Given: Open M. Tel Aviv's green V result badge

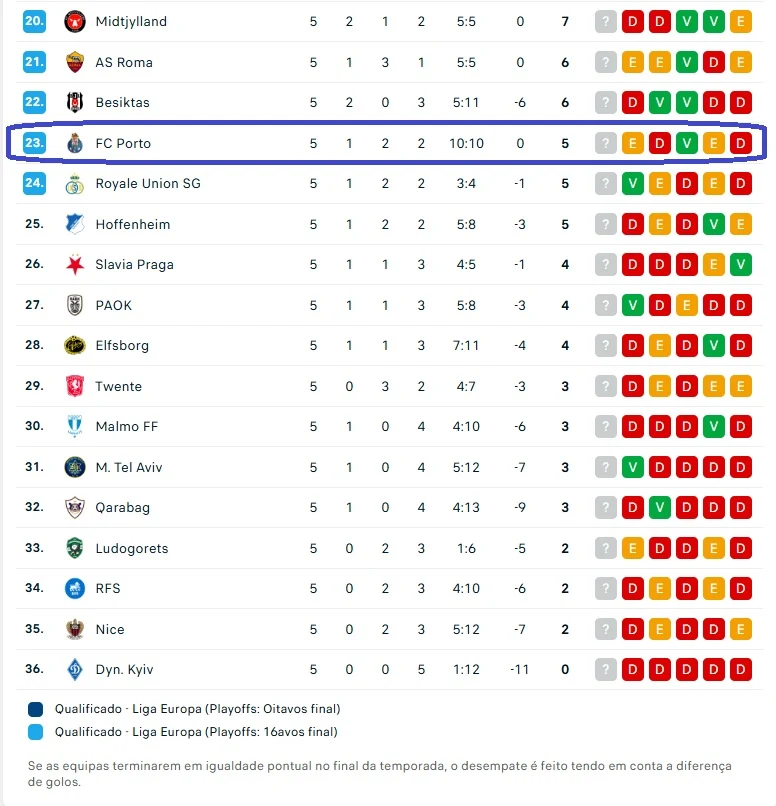Looking at the screenshot, I should click(x=633, y=467).
